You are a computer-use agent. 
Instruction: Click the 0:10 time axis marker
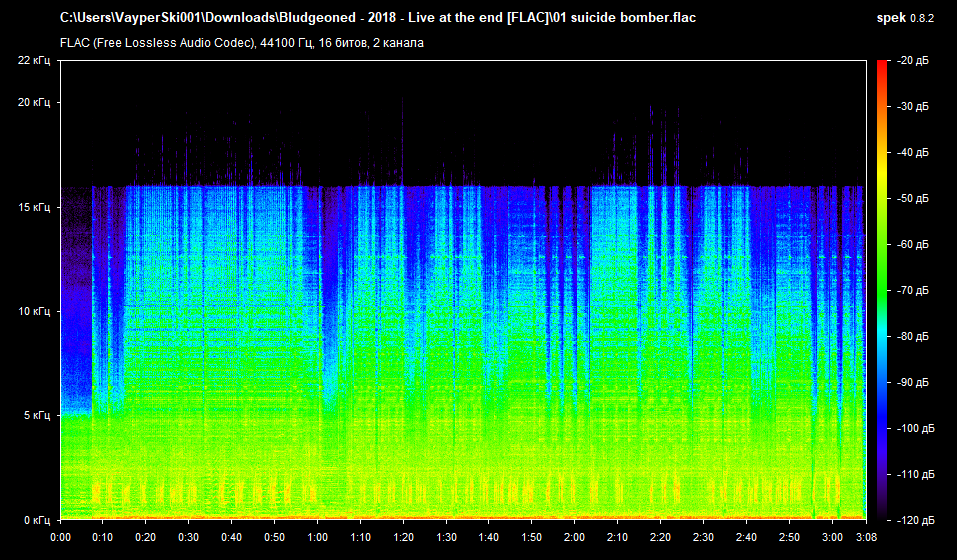tap(103, 537)
